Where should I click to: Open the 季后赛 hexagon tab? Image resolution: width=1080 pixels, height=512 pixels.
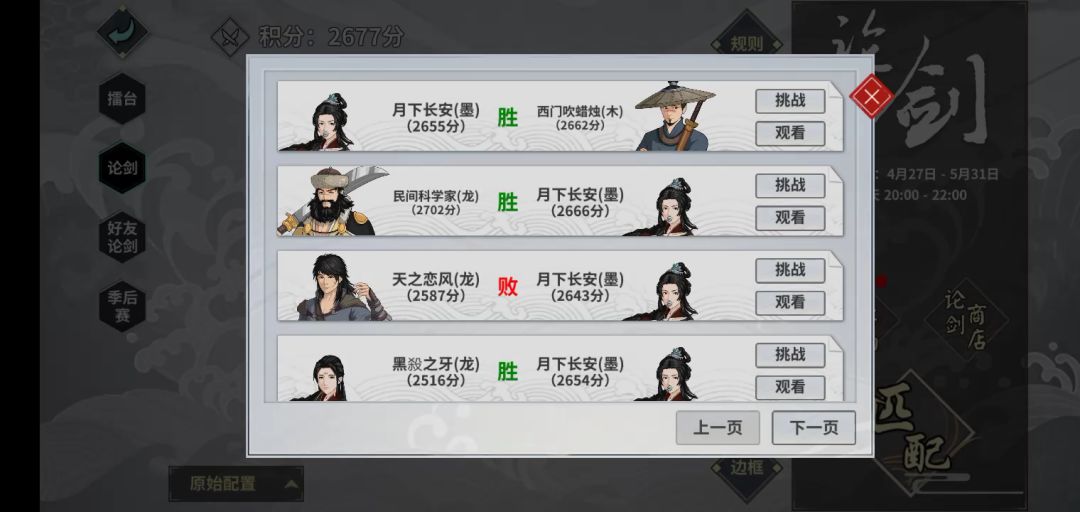122,307
